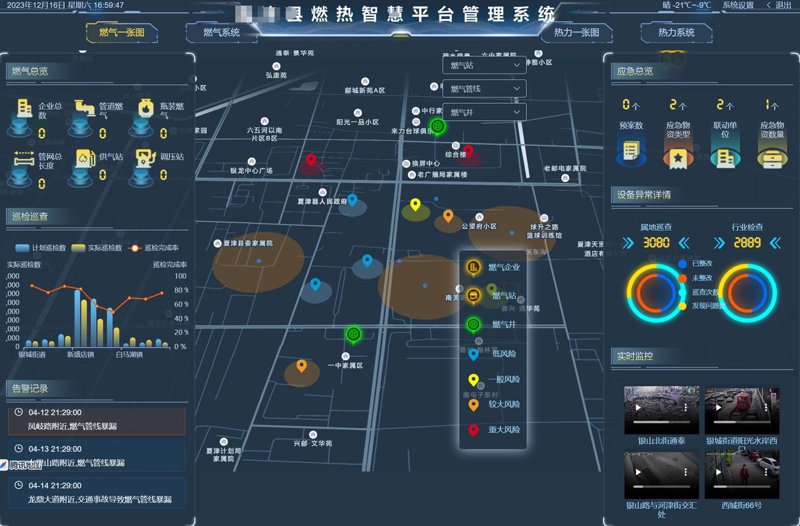Toggle the 一般风险 legend entry
Viewport: 800px width, 526px height.
[493, 379]
